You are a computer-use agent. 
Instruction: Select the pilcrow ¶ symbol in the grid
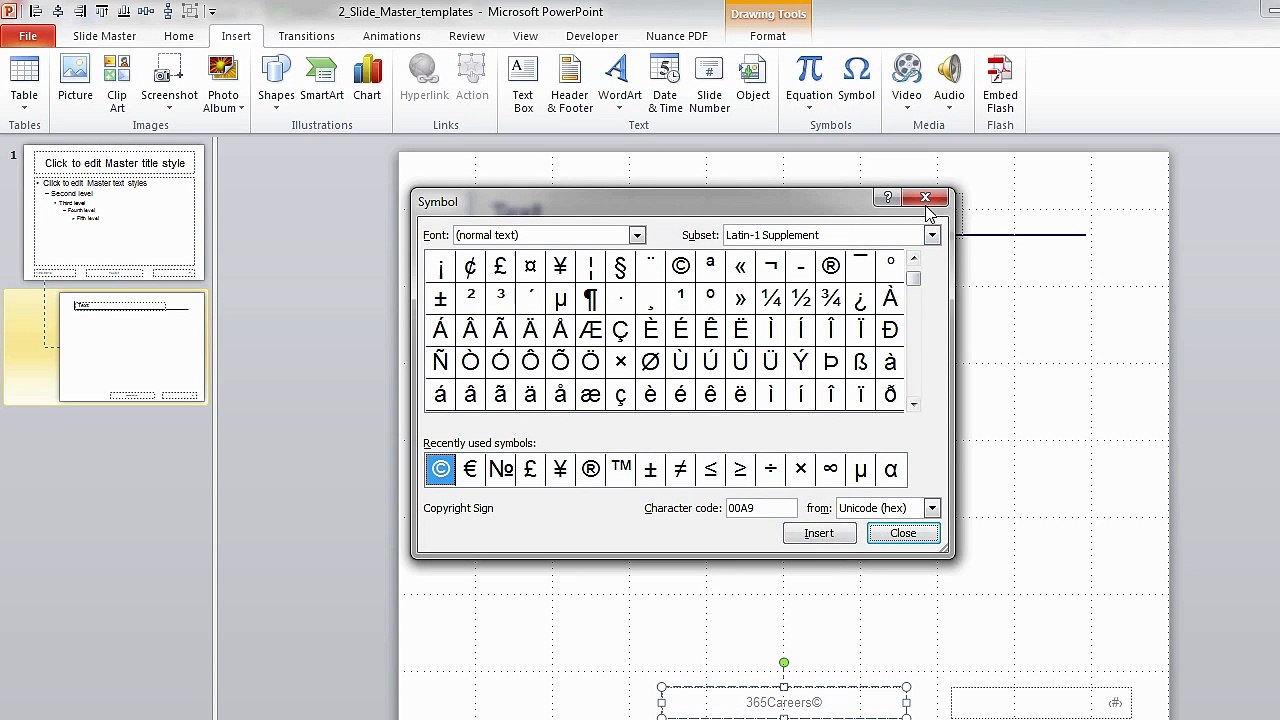[590, 298]
